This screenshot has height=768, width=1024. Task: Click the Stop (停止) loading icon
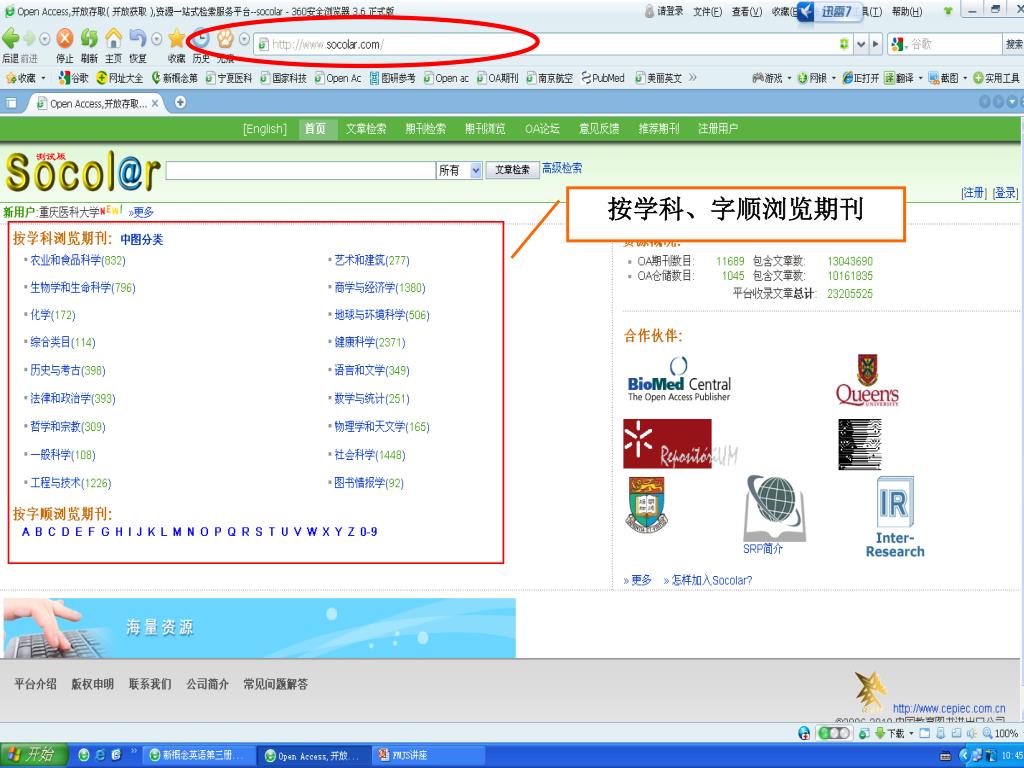point(65,39)
